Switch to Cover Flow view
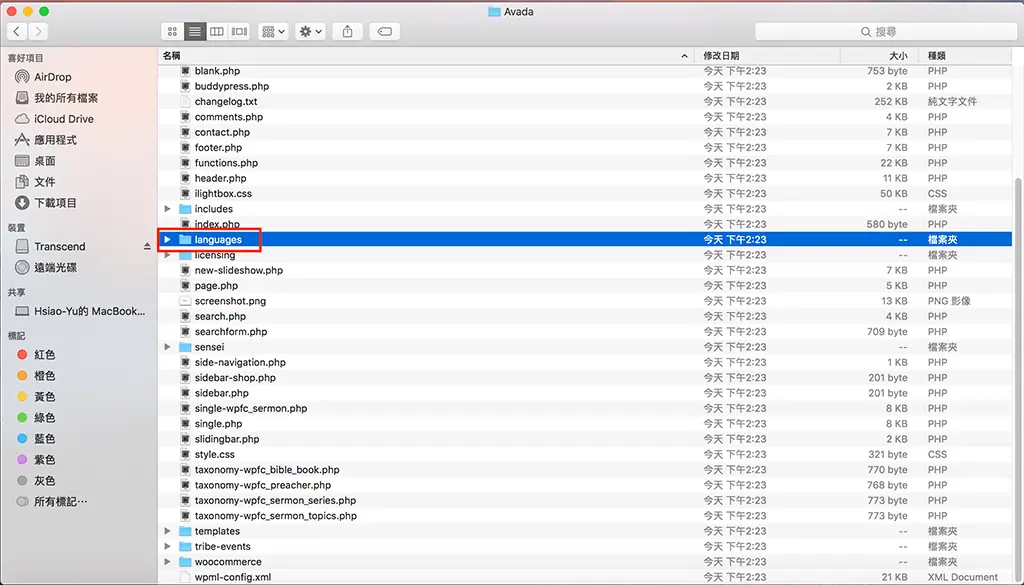Image resolution: width=1024 pixels, height=585 pixels. [x=239, y=31]
